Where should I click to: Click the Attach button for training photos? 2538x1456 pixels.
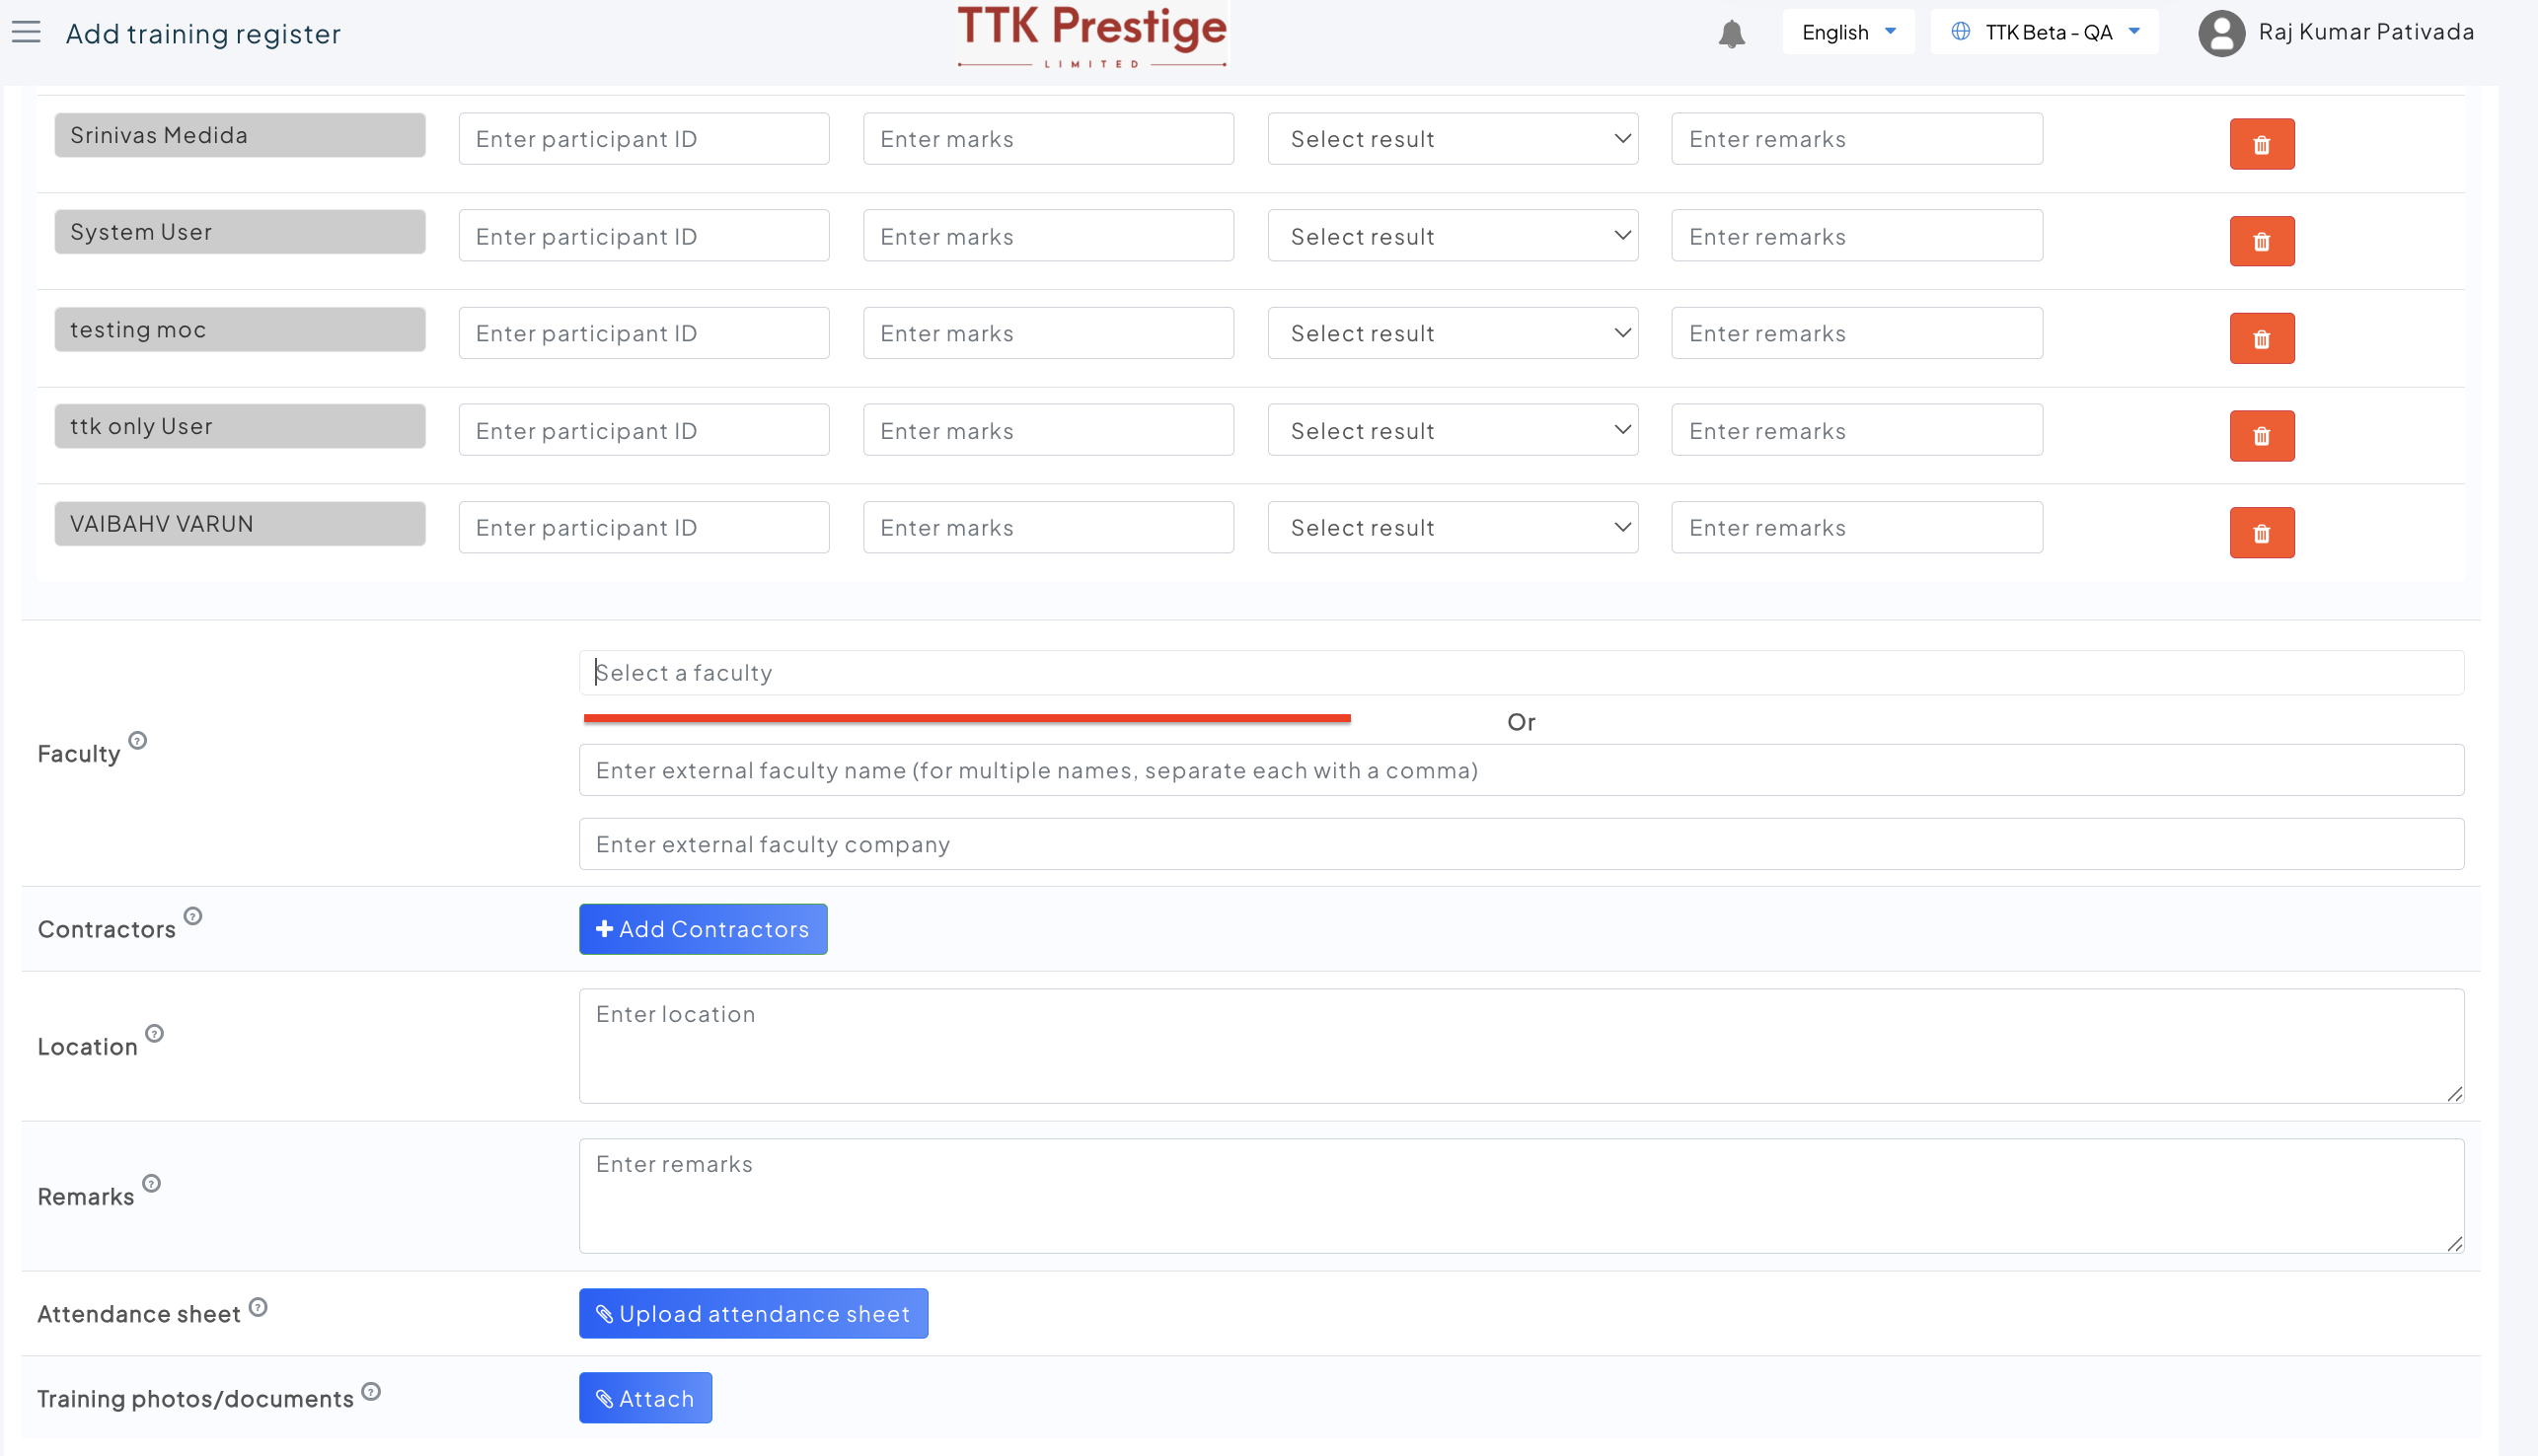point(645,1398)
